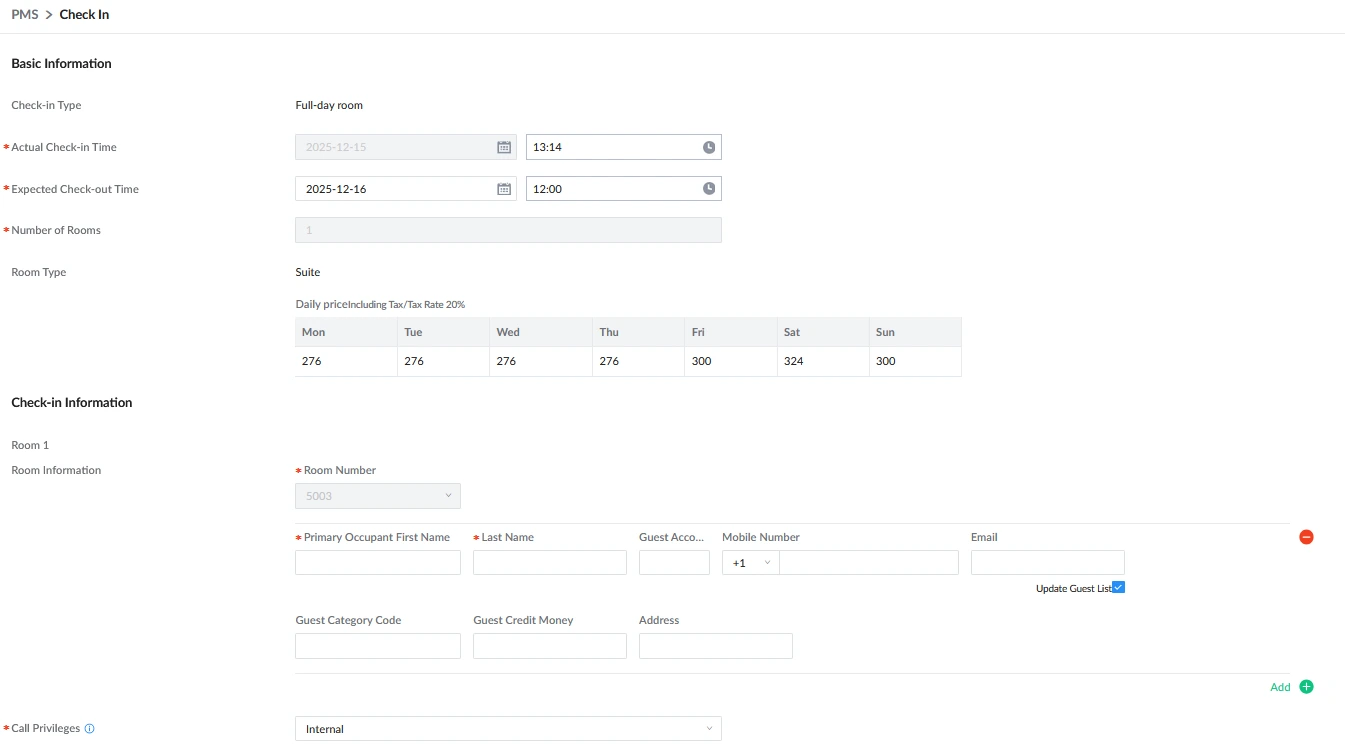Viewport: 1345px width, 754px height.
Task: Open the Call Privileges dropdown set to Internal
Action: 507,728
